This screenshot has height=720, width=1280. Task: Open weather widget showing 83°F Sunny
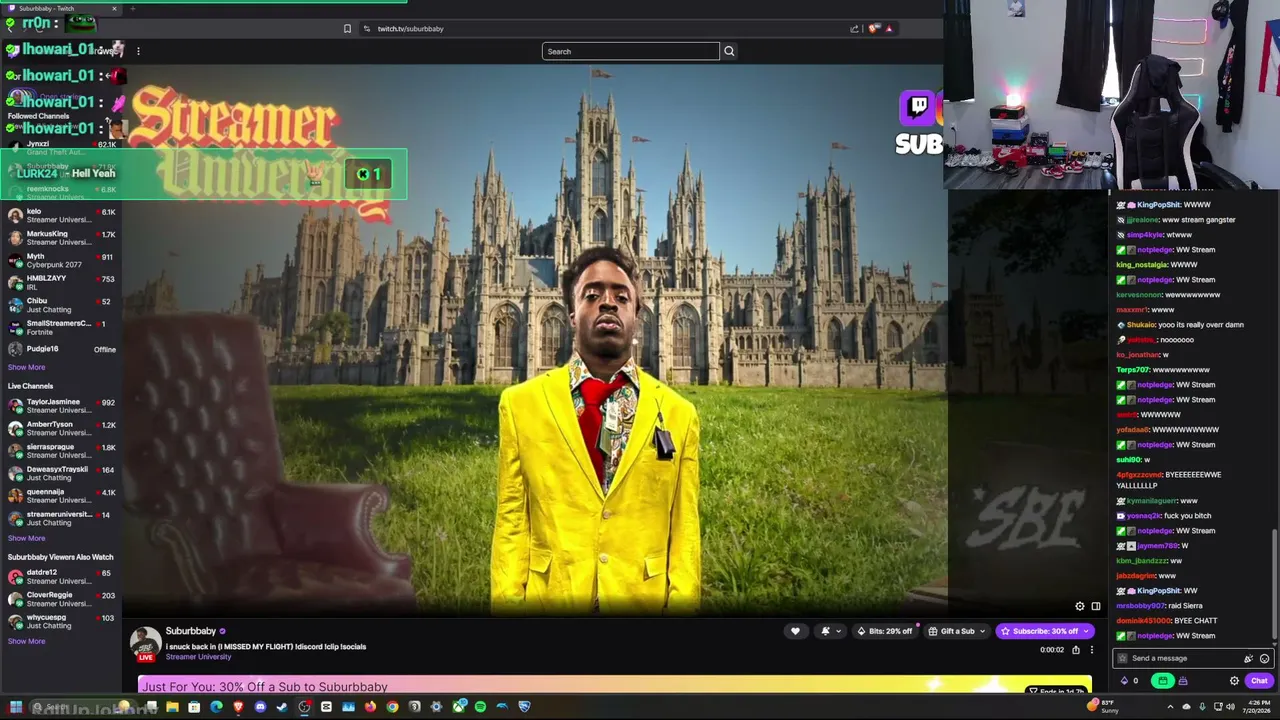coord(1103,707)
